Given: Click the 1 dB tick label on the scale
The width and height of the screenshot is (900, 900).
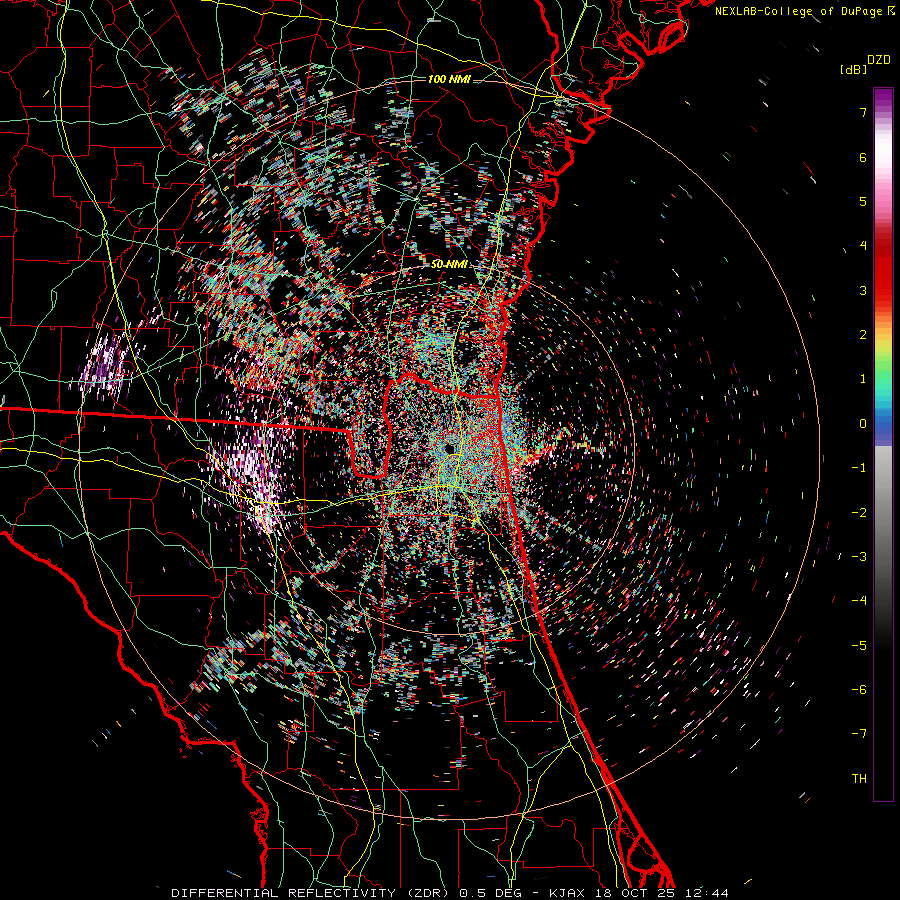Looking at the screenshot, I should 863,379.
